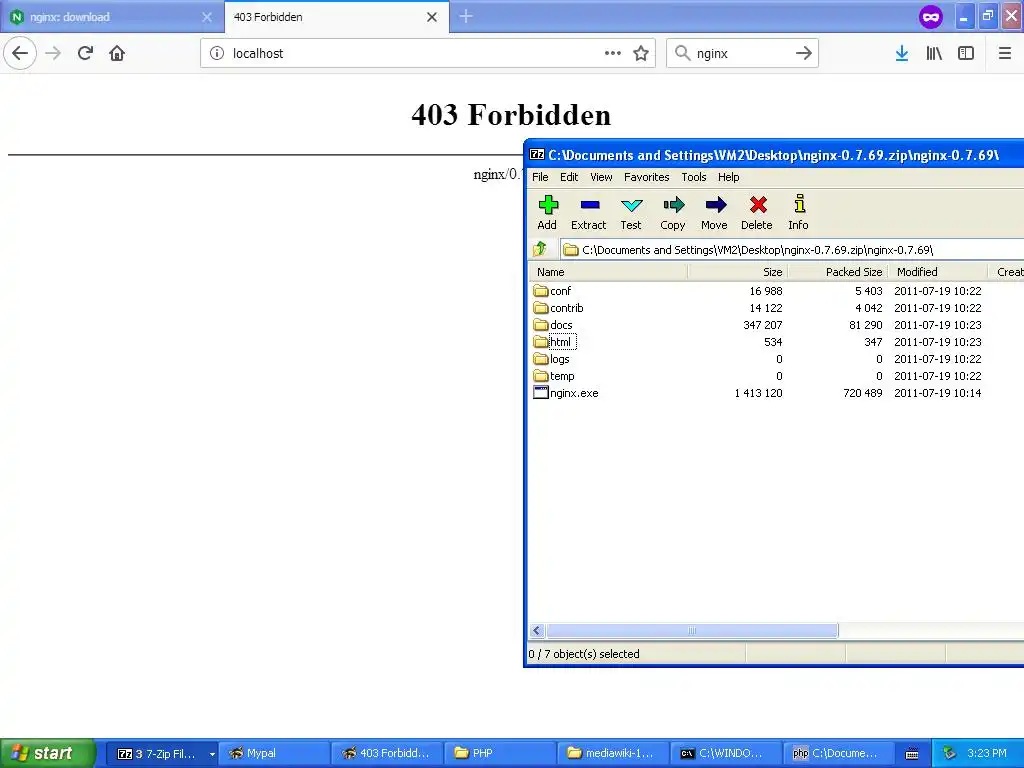Show site information for localhost

click(217, 54)
